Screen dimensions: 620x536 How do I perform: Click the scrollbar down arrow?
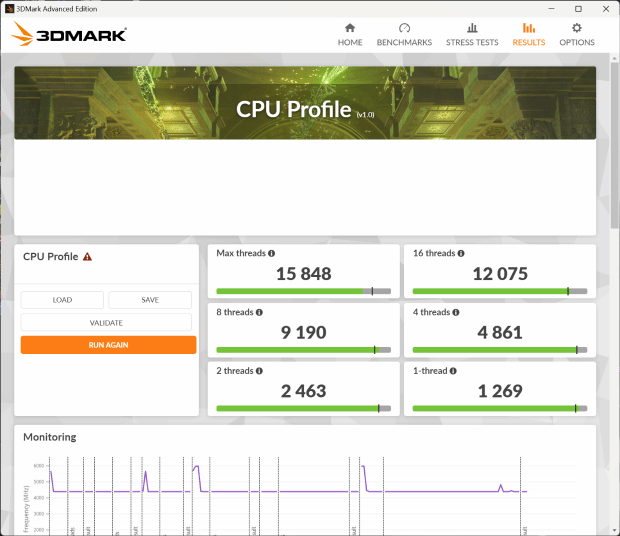(614, 530)
